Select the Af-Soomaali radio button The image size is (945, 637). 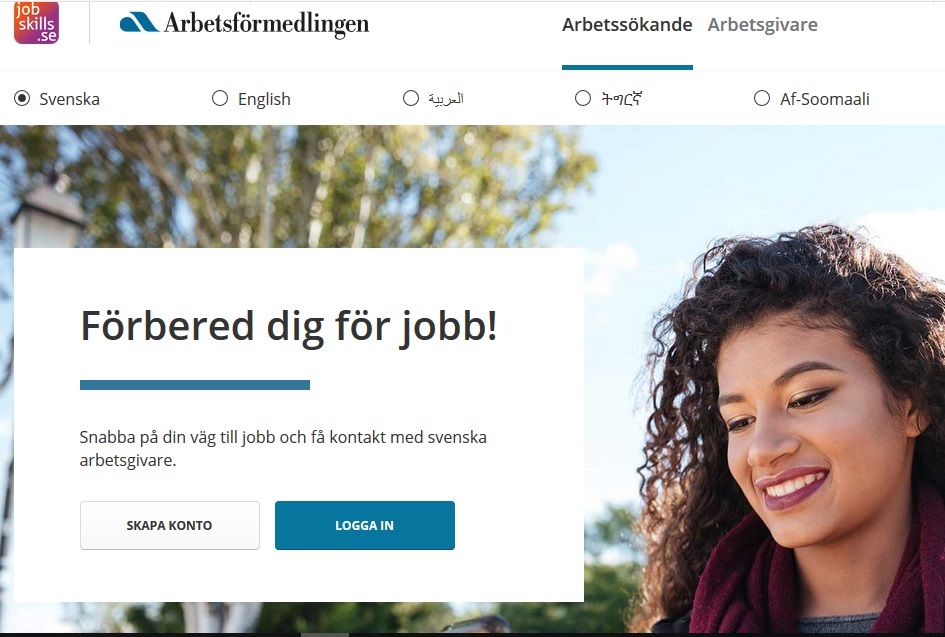pyautogui.click(x=762, y=98)
